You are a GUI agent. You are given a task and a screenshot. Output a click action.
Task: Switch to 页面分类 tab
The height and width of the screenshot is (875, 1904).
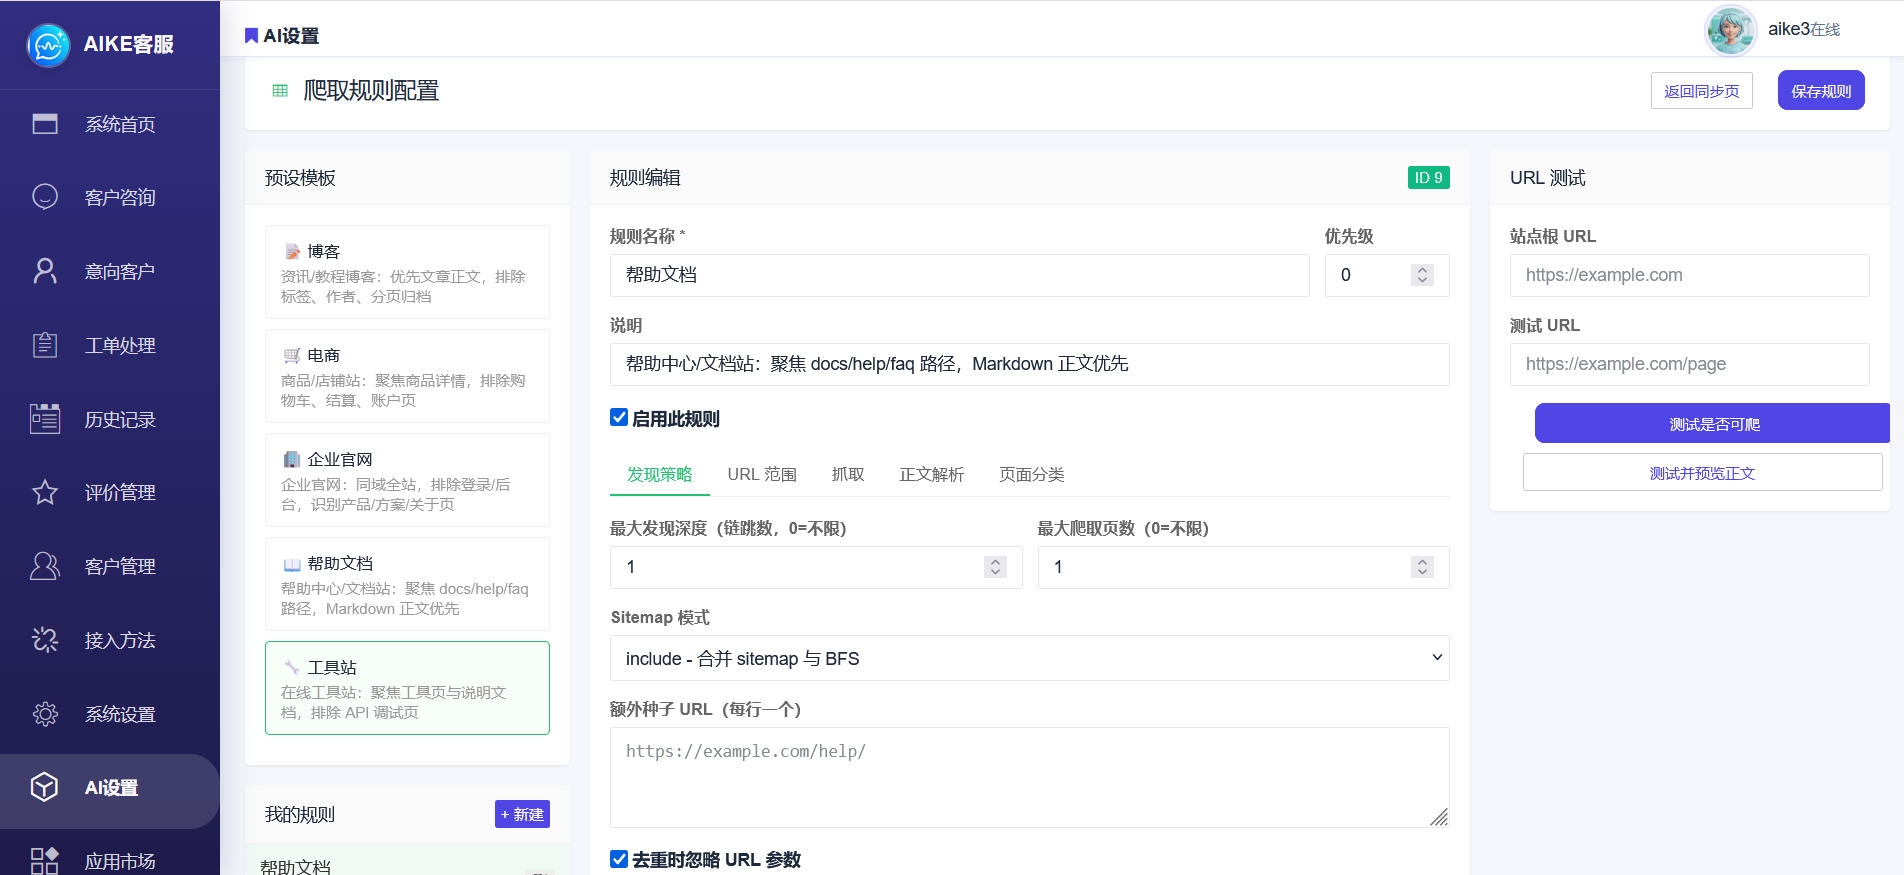pyautogui.click(x=1032, y=474)
